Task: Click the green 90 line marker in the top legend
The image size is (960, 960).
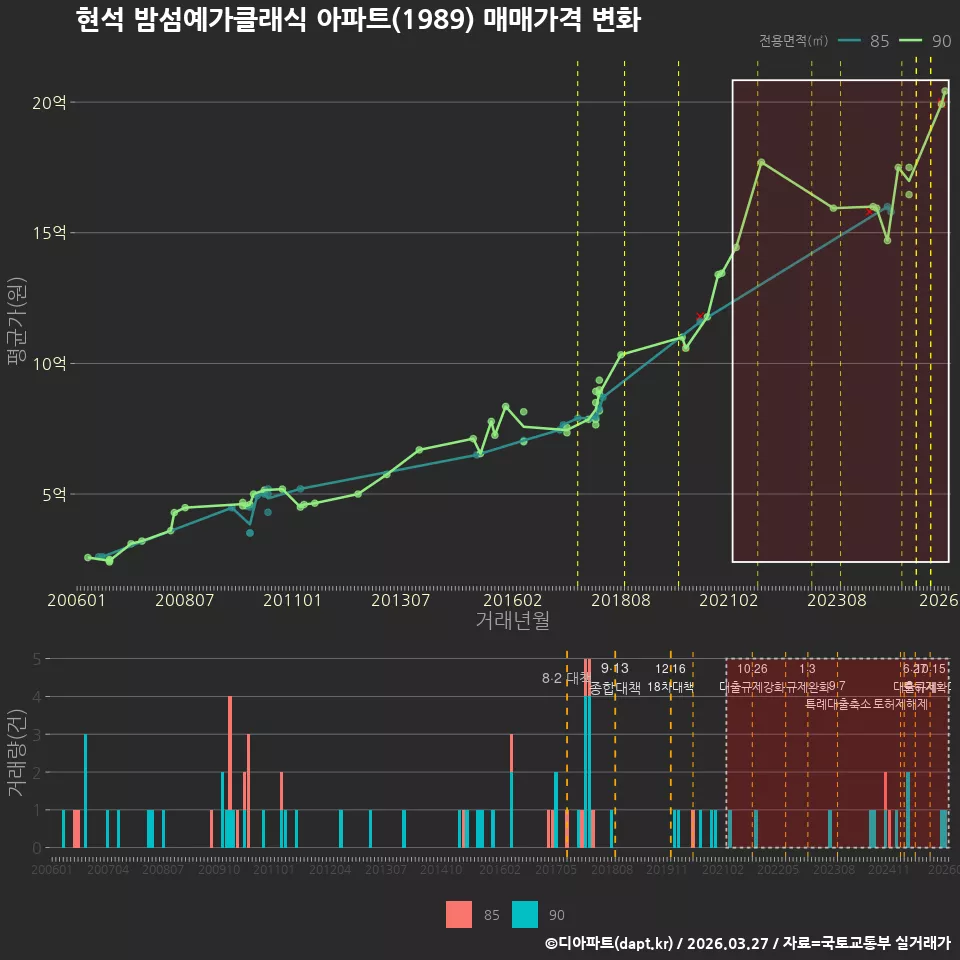Action: [910, 41]
